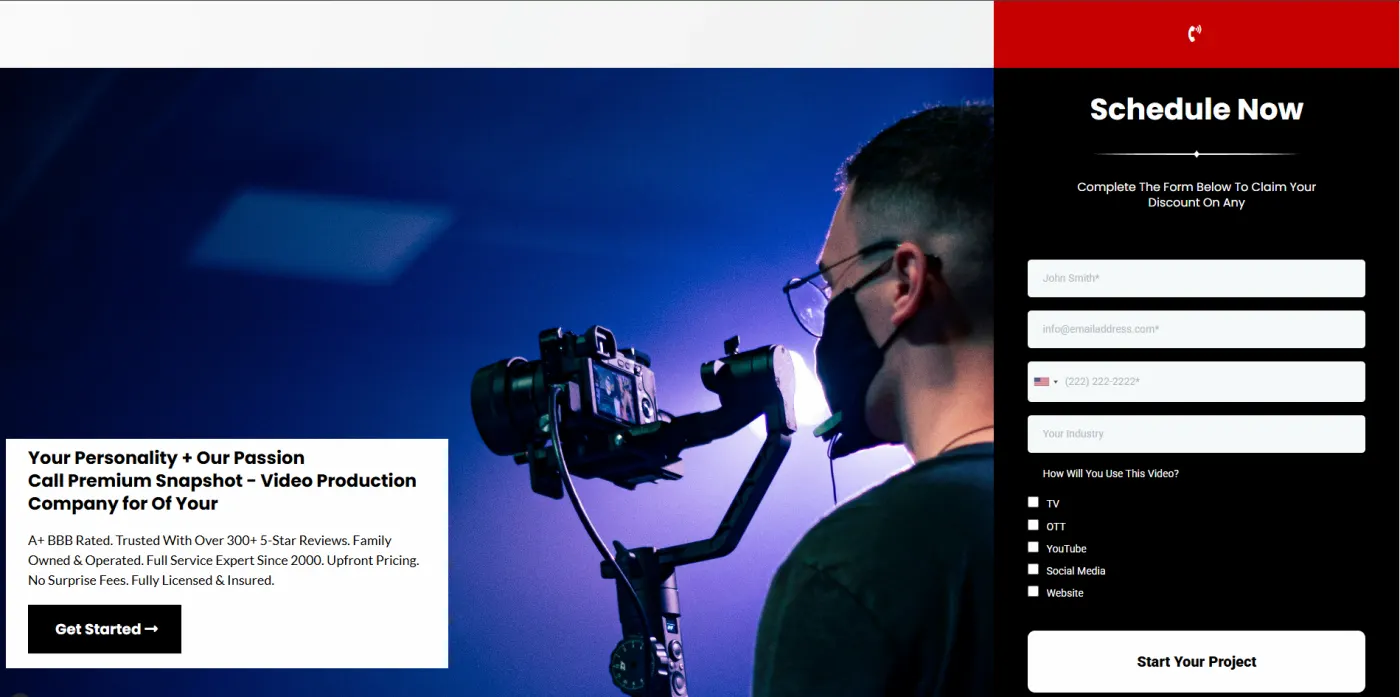
Task: Focus the Your Industry input field
Action: point(1196,434)
